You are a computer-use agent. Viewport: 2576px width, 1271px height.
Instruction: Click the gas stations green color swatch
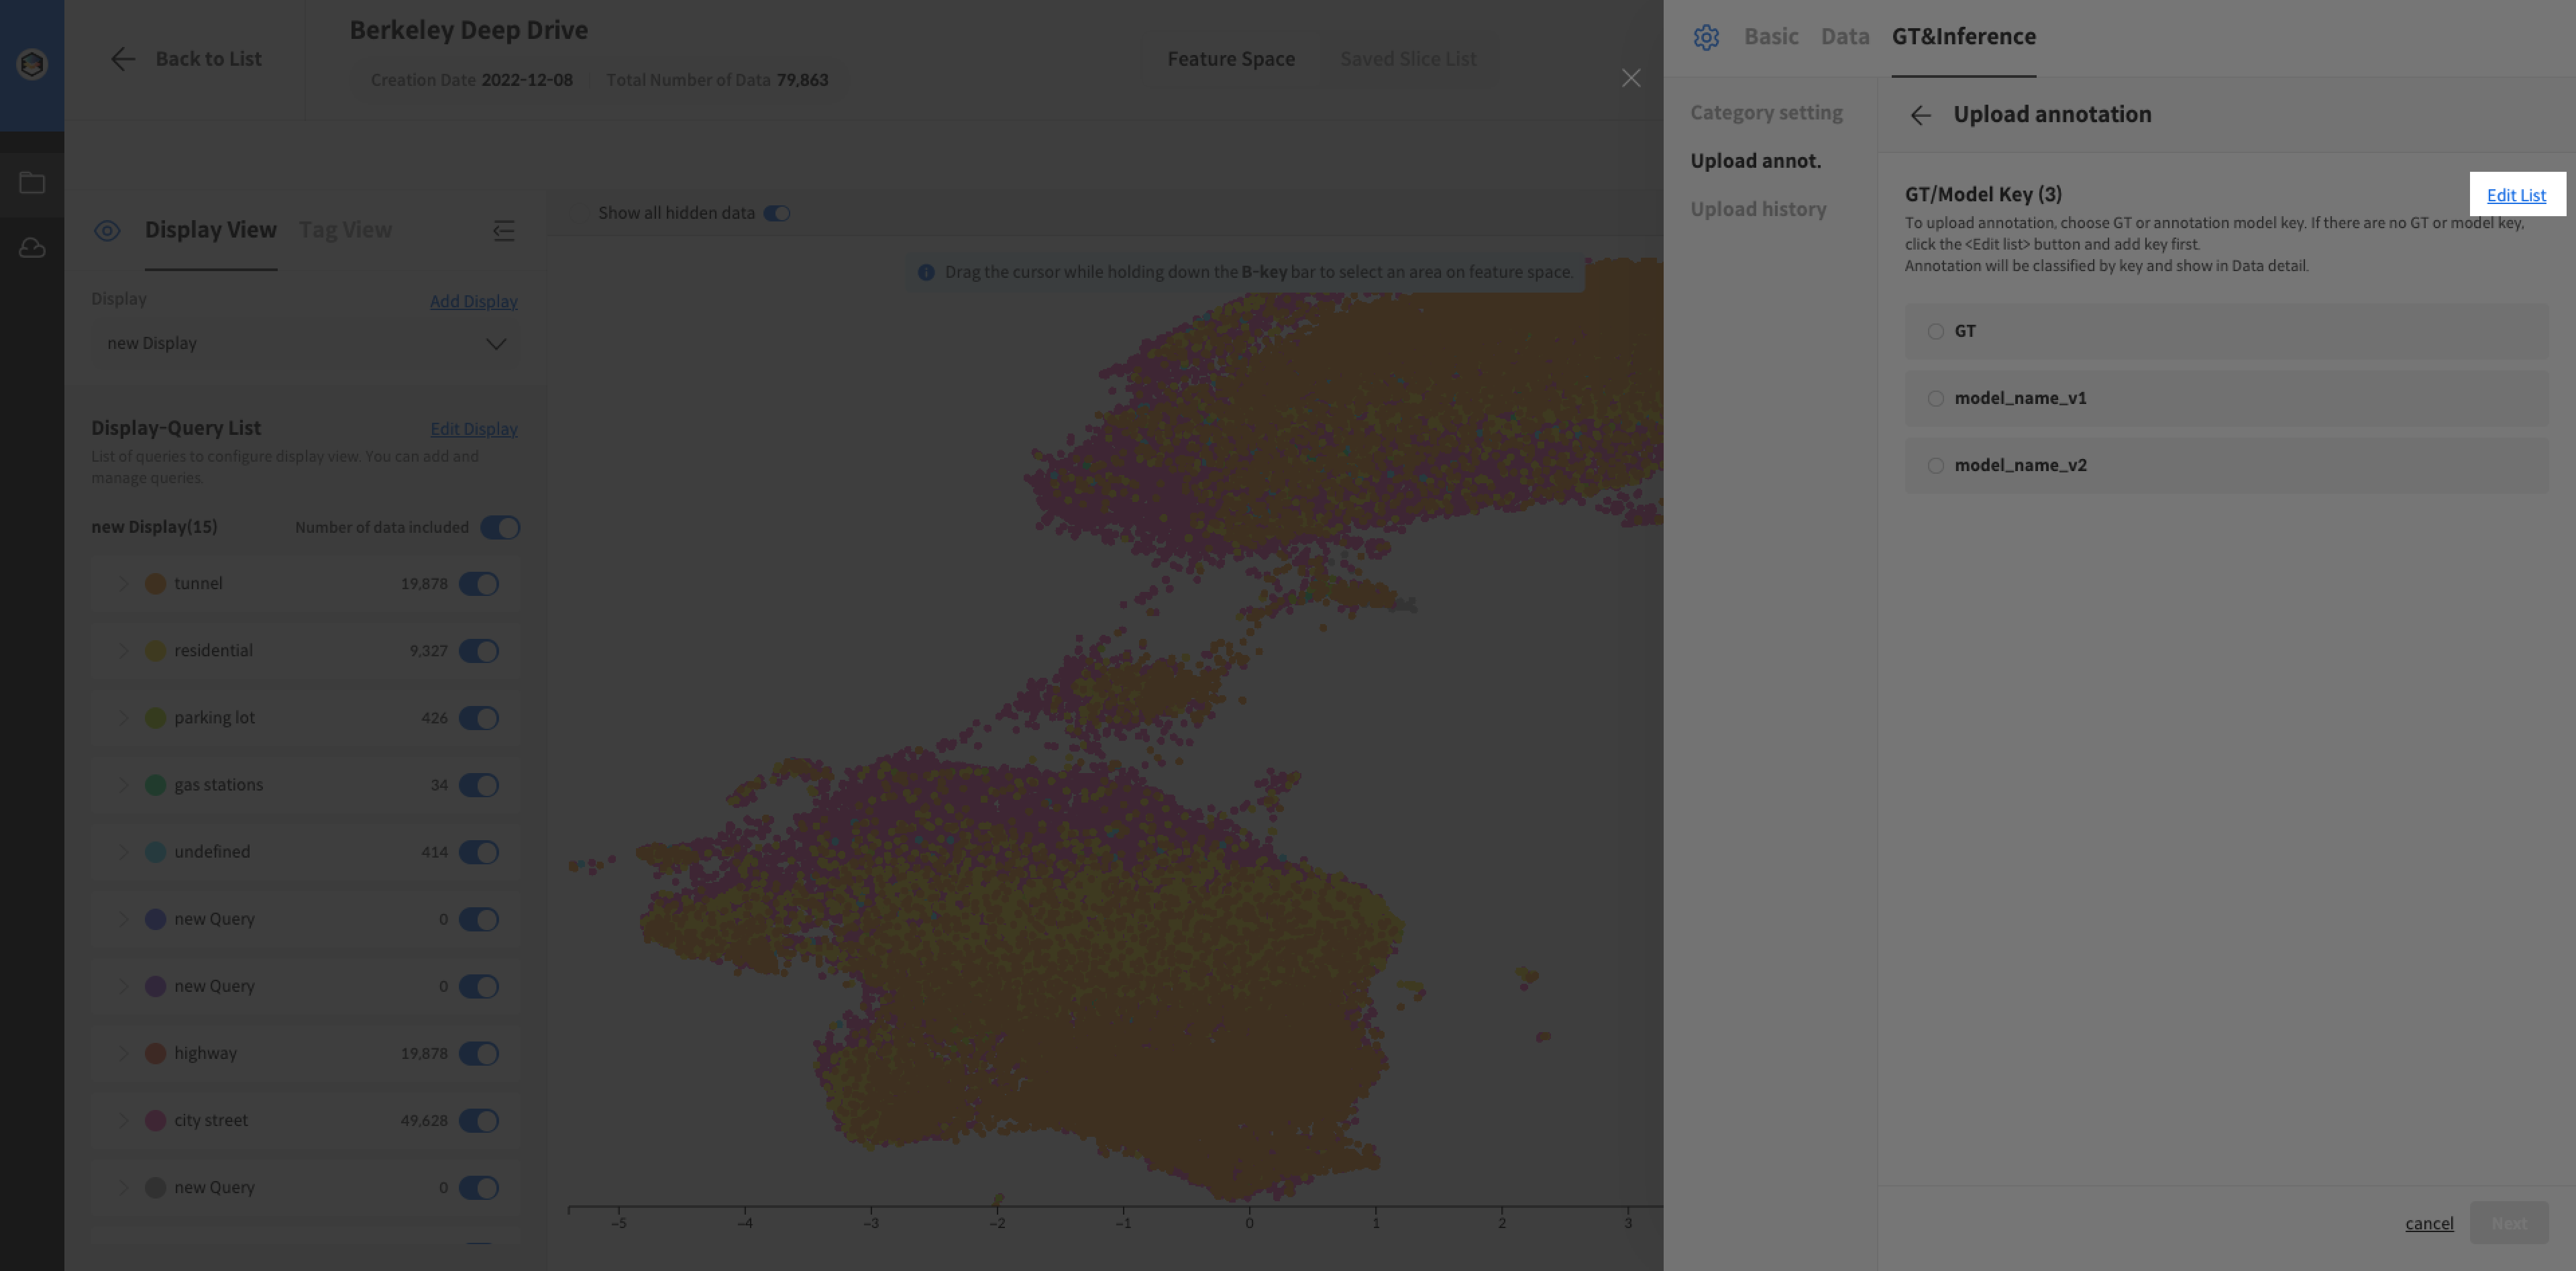[155, 785]
